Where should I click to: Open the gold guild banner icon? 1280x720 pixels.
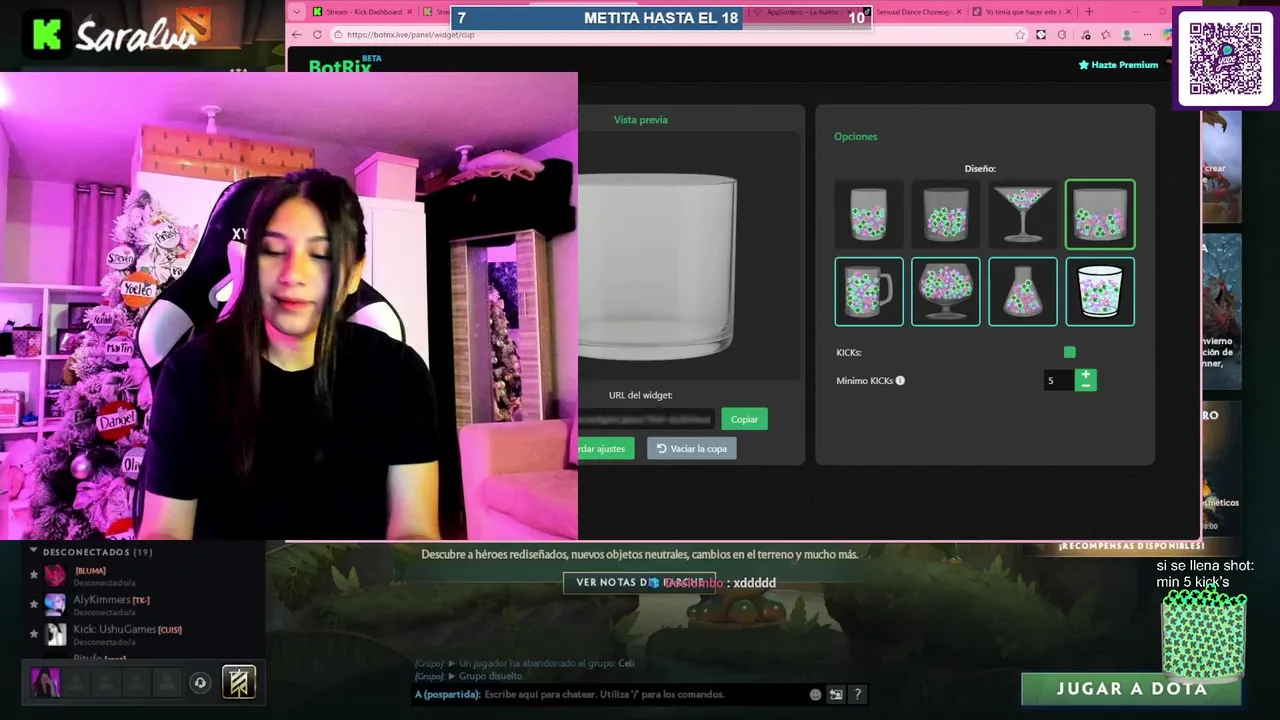click(x=239, y=682)
